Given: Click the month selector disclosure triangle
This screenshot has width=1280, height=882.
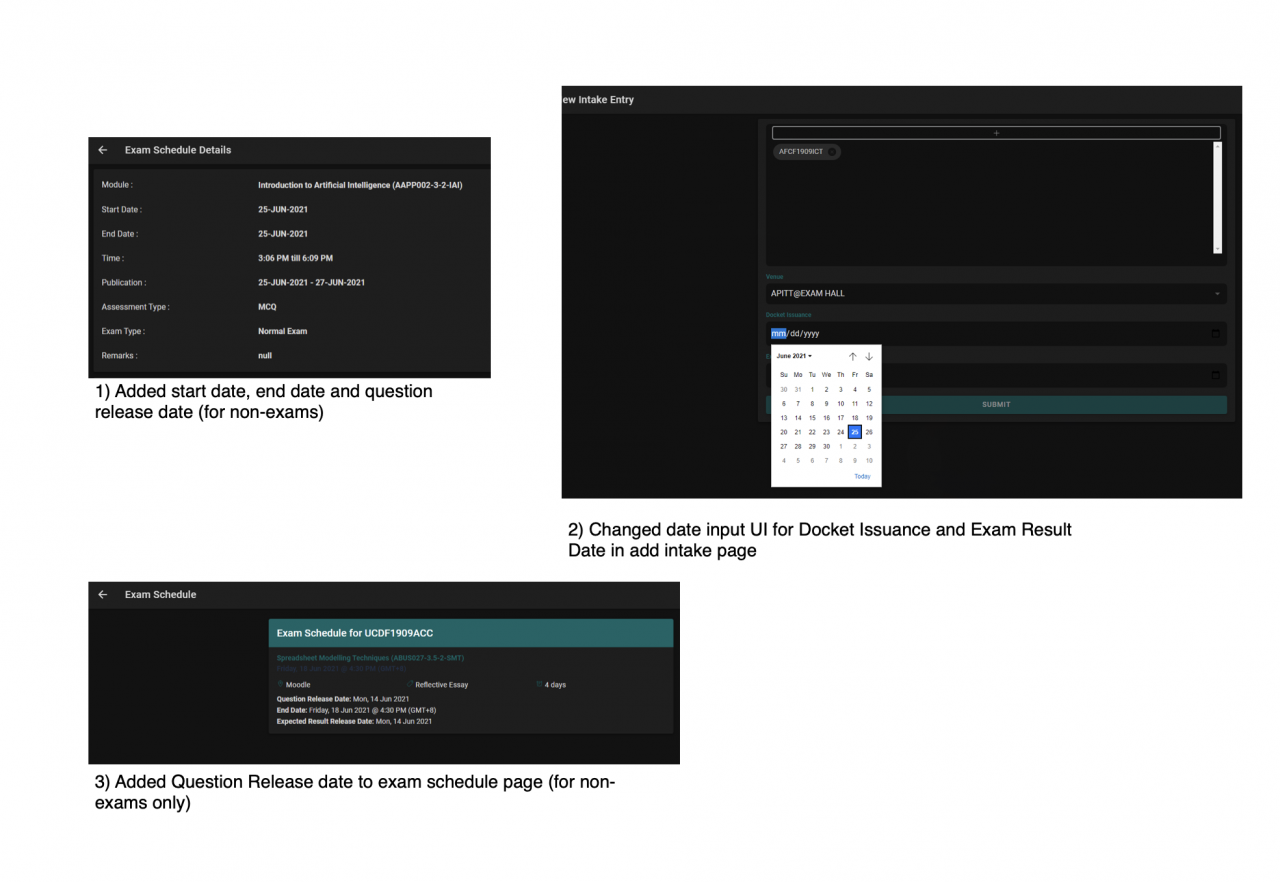Looking at the screenshot, I should 811,356.
